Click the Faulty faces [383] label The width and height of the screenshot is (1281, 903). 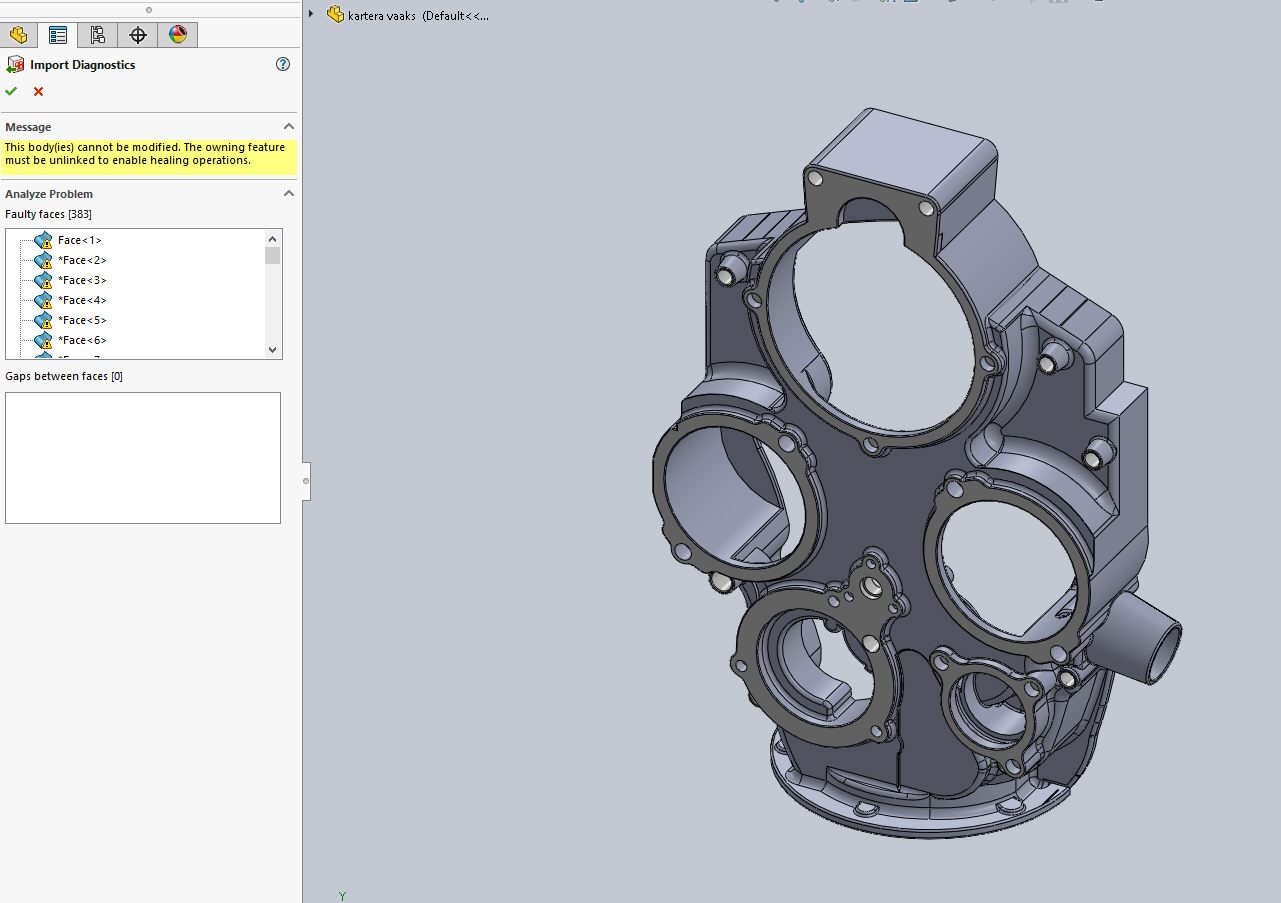tap(48, 214)
